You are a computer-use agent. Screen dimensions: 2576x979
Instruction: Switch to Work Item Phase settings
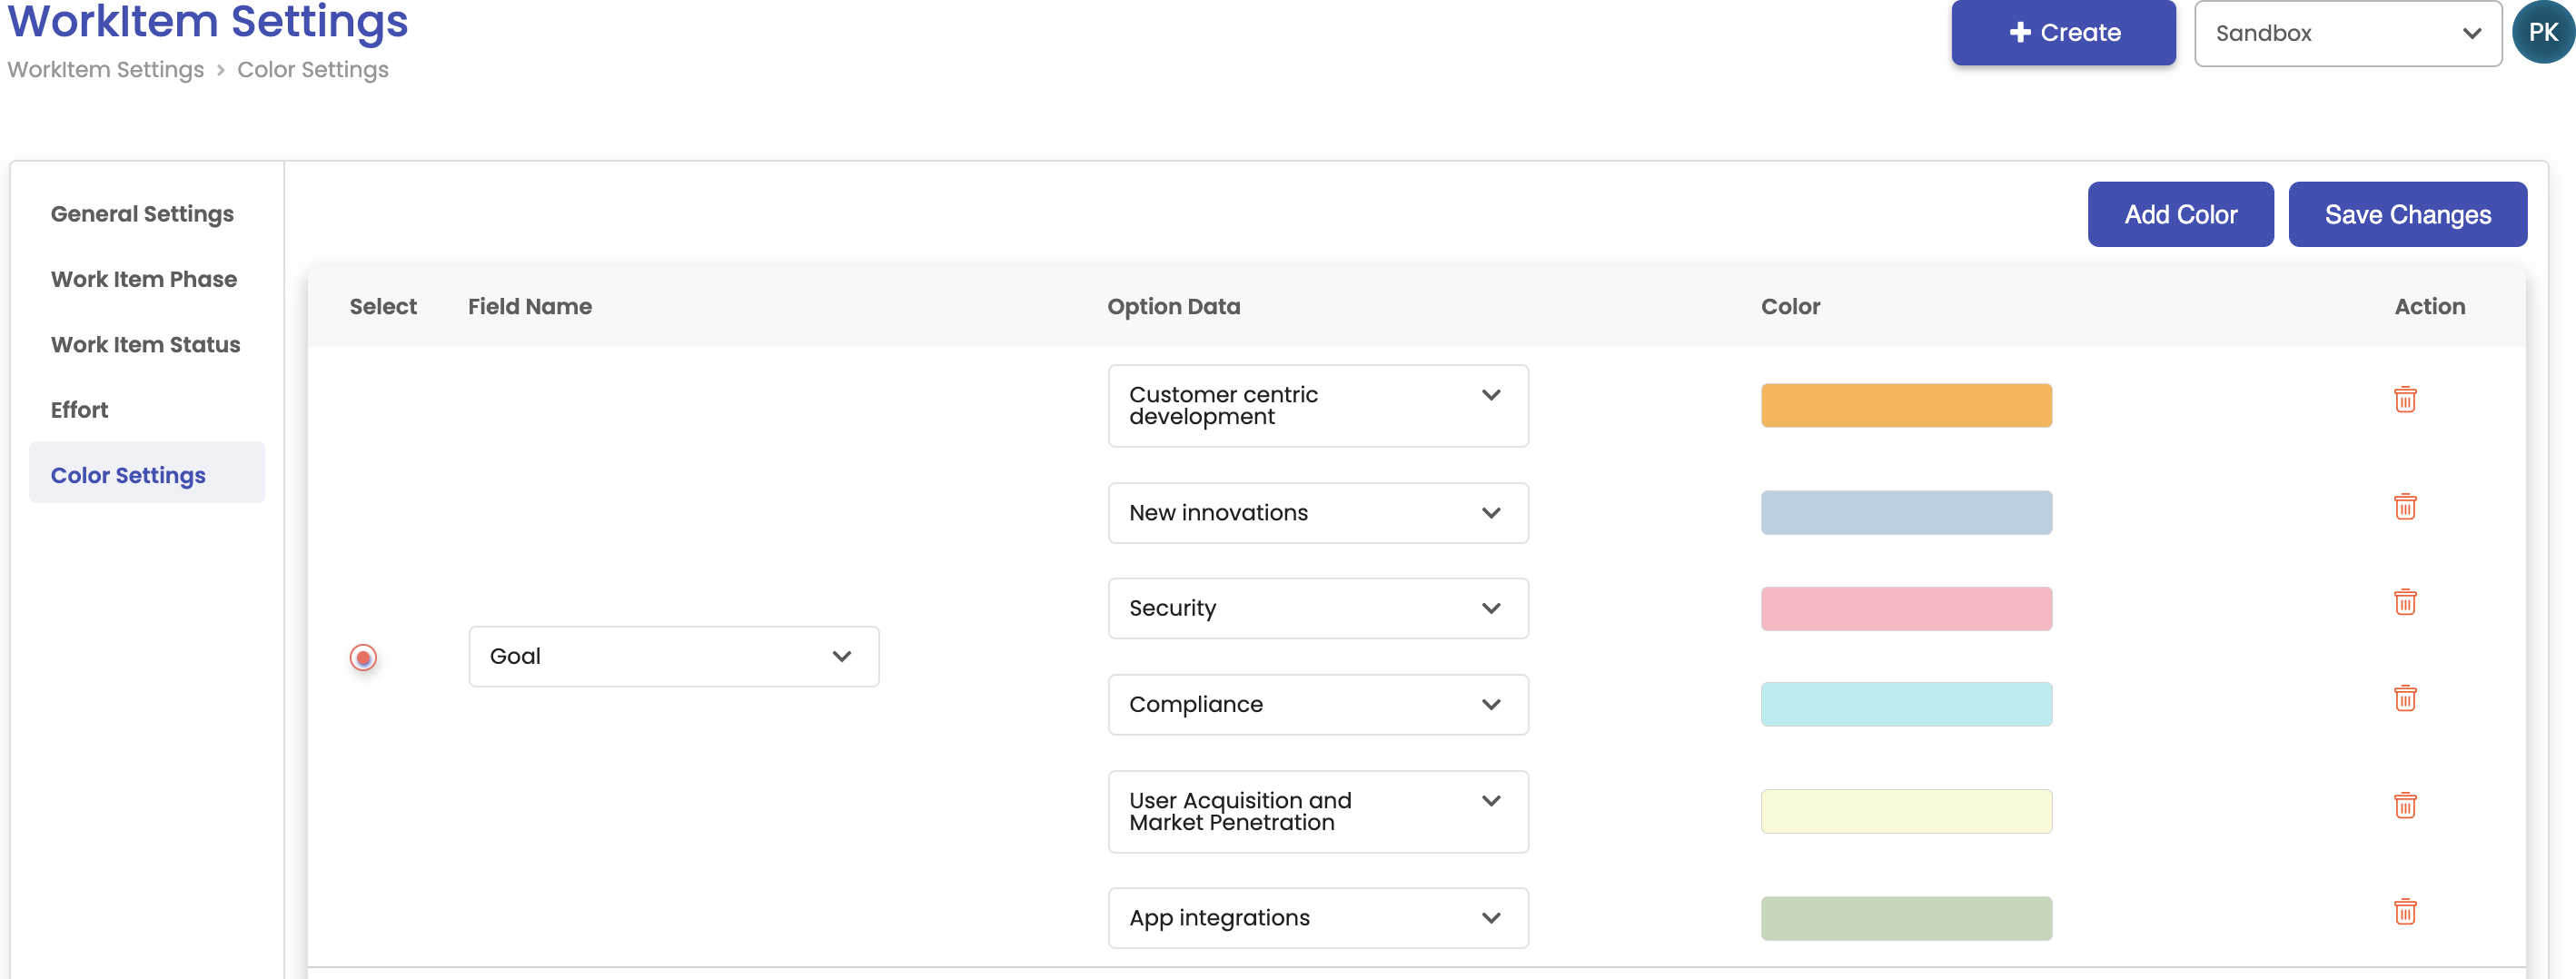click(144, 279)
